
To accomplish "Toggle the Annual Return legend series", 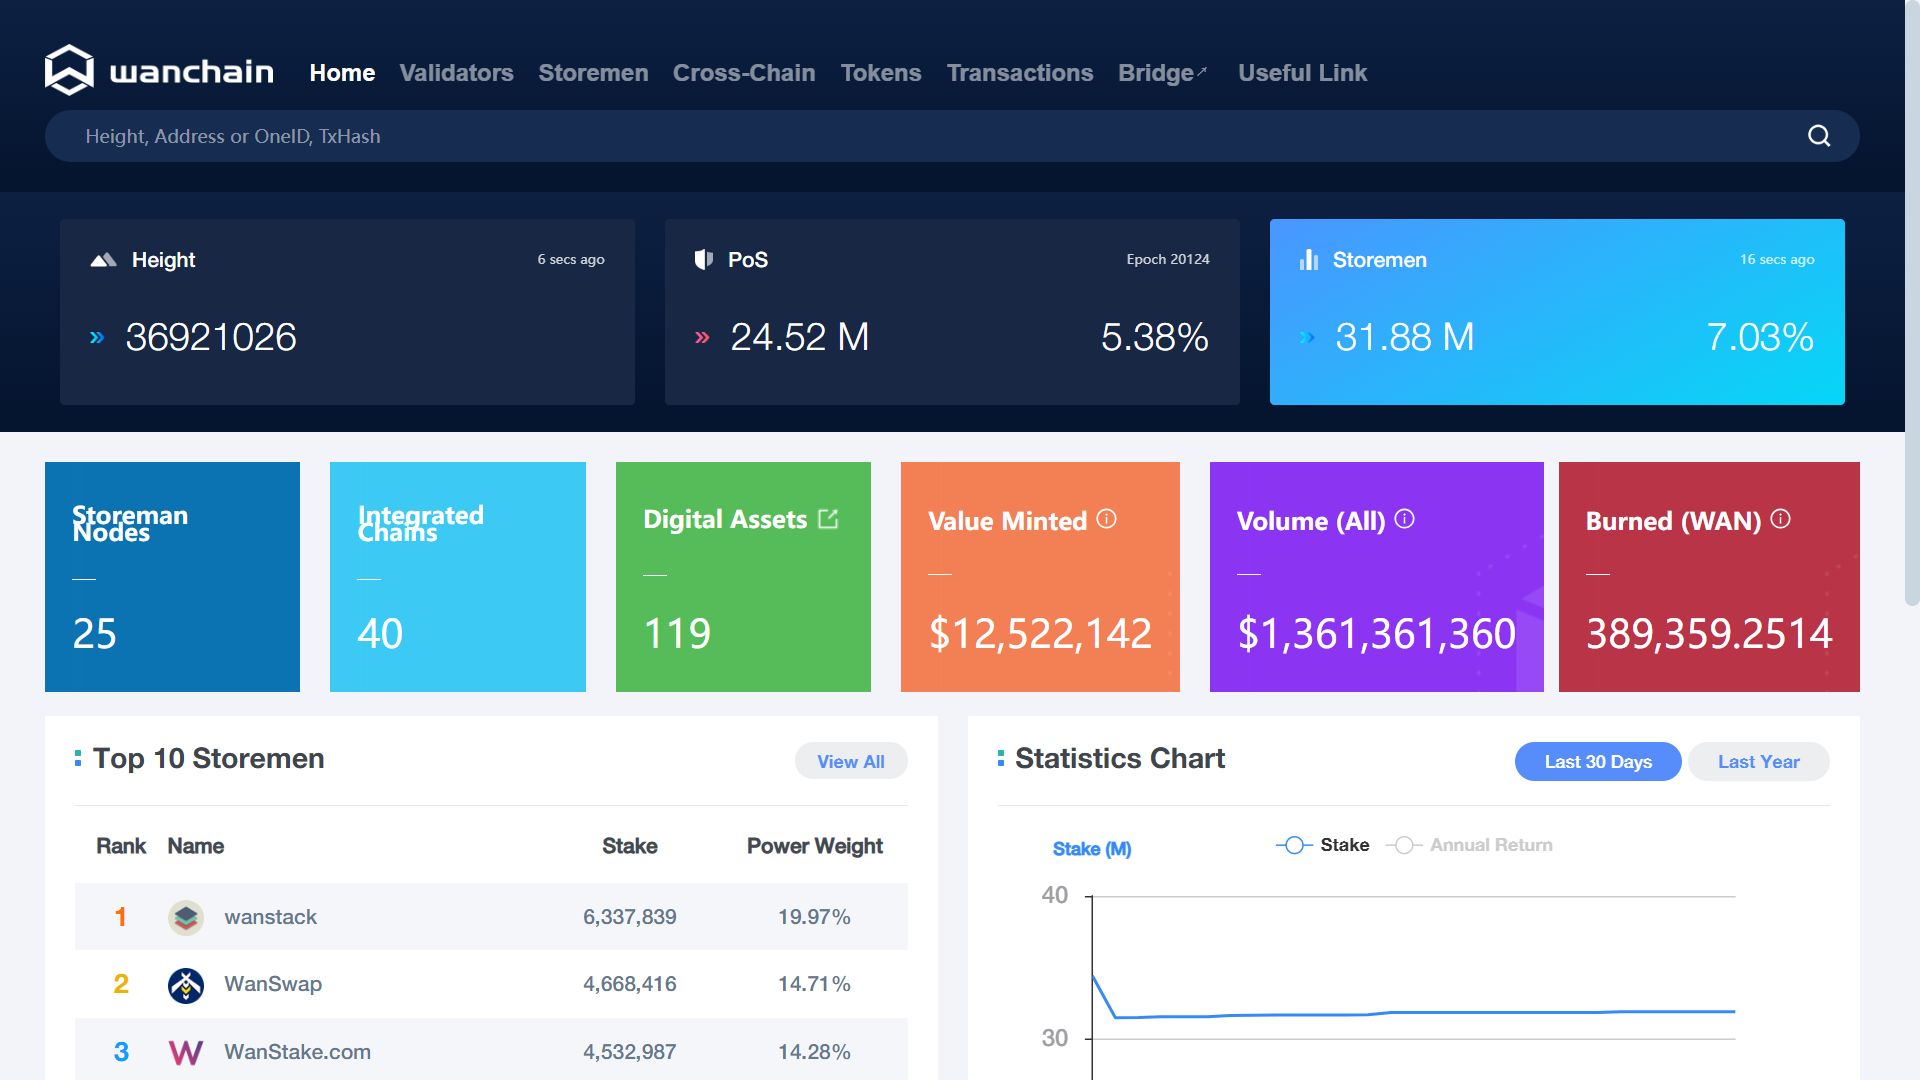I will 1470,845.
